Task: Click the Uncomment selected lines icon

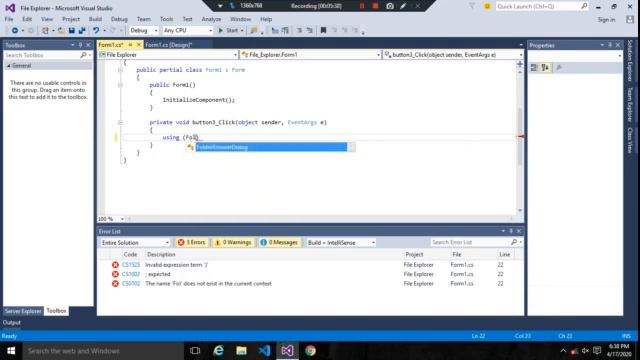Action: pyautogui.click(x=310, y=30)
